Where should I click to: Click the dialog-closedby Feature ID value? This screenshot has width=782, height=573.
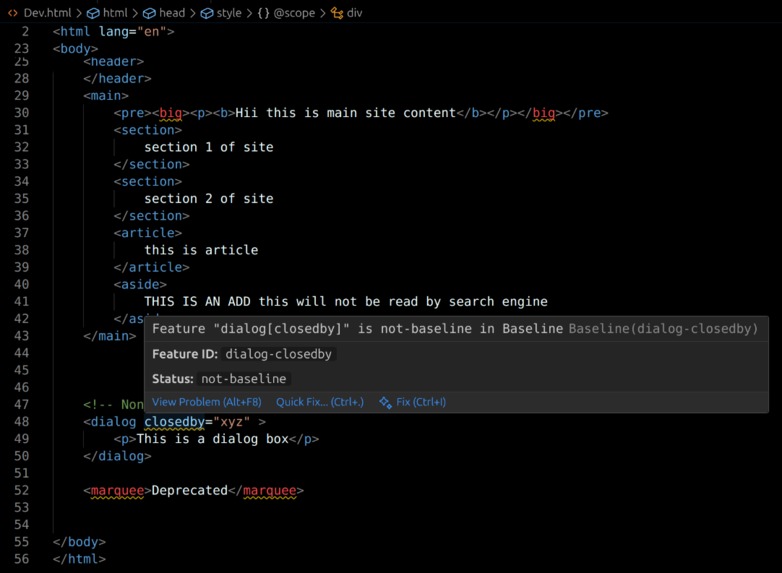pos(278,354)
